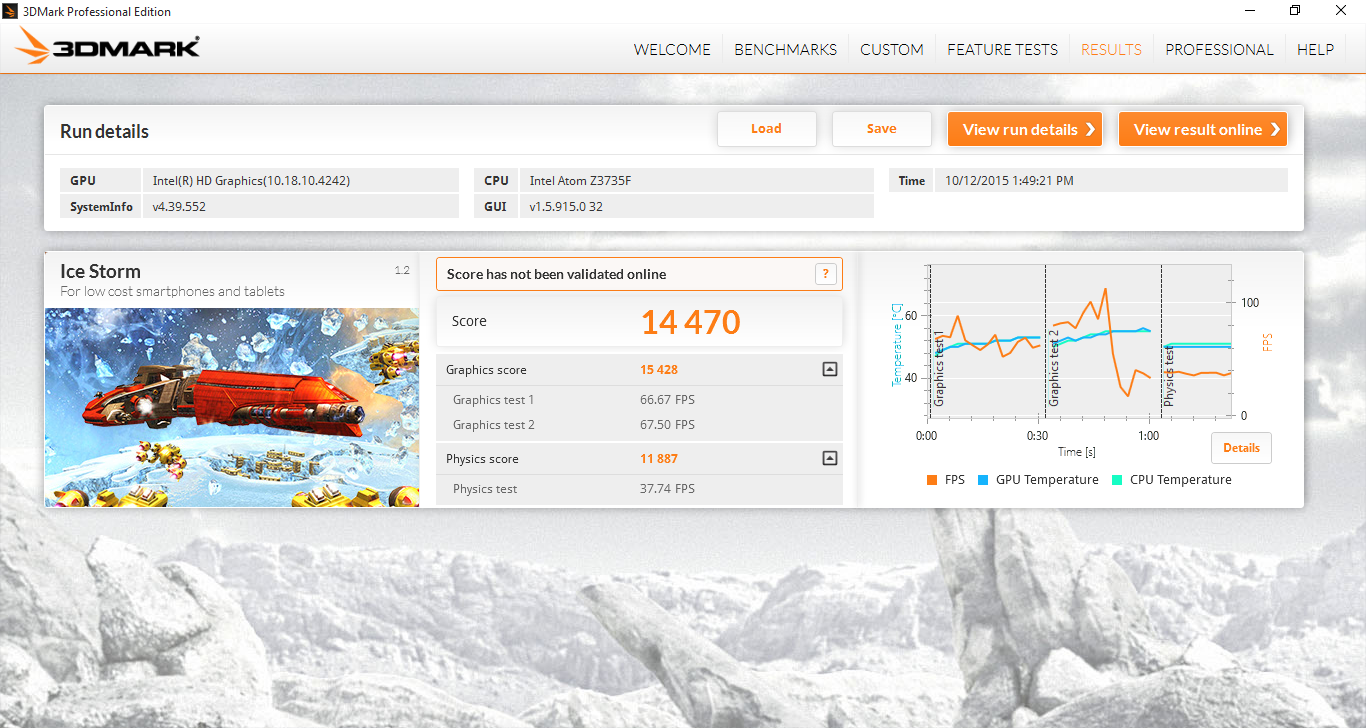Open View run details
The width and height of the screenshot is (1366, 728).
[1025, 129]
